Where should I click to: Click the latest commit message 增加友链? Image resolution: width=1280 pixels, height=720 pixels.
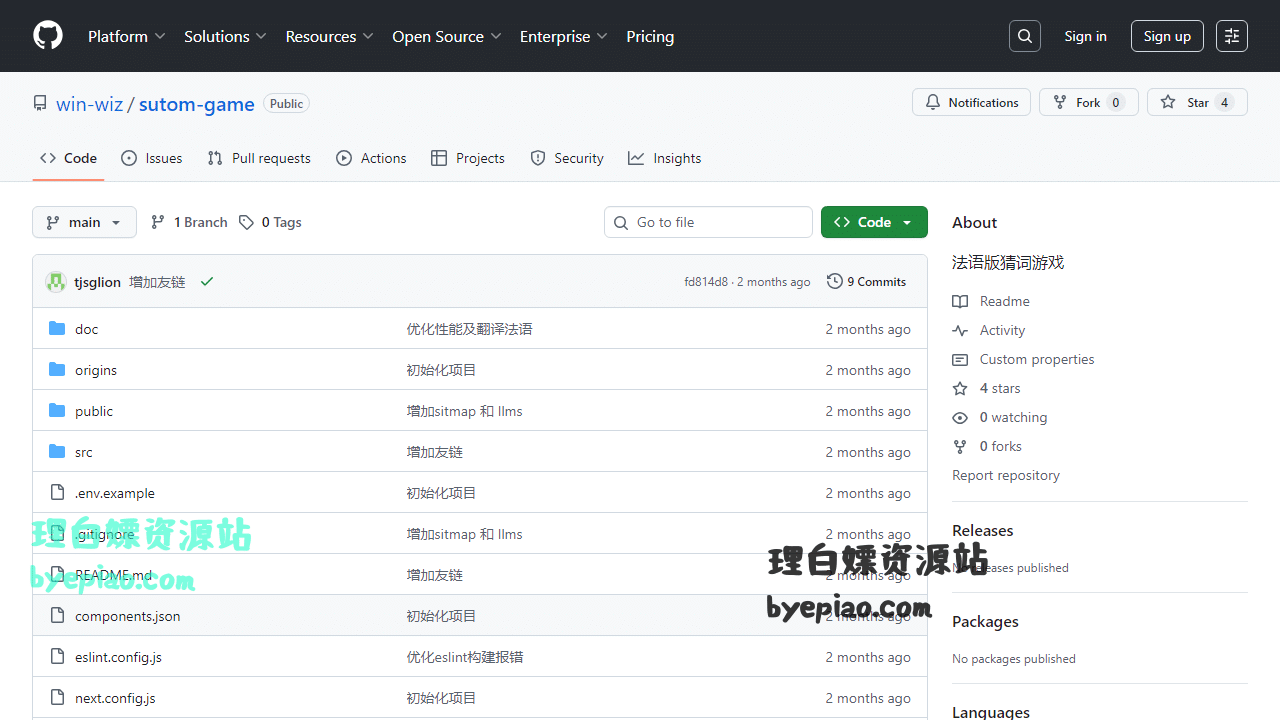point(157,282)
